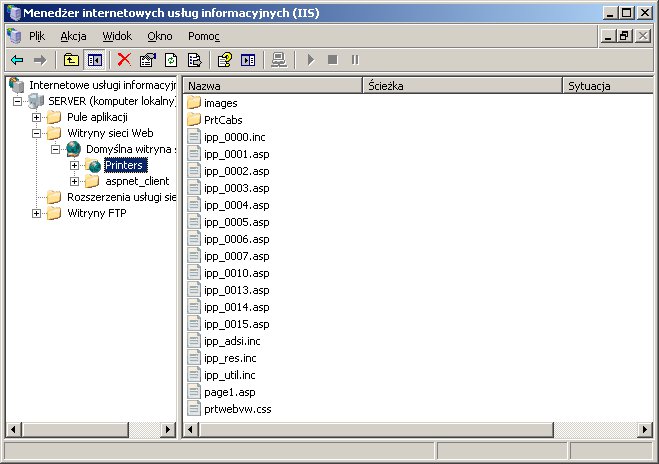The image size is (659, 464).
Task: Select Internetowe usługi informacyjne root node
Action: tap(102, 85)
